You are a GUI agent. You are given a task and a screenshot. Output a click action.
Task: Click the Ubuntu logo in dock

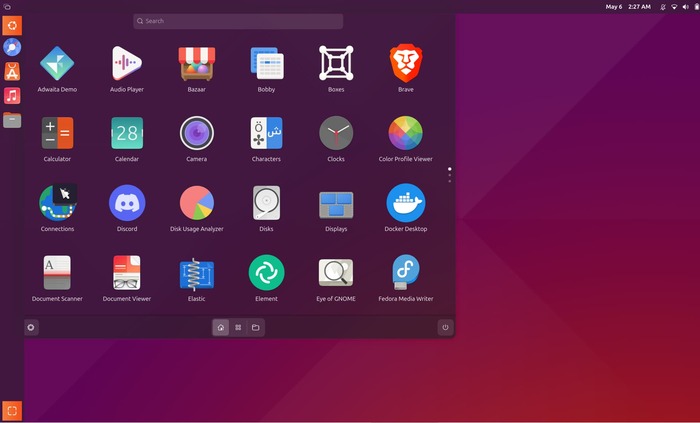[x=12, y=25]
